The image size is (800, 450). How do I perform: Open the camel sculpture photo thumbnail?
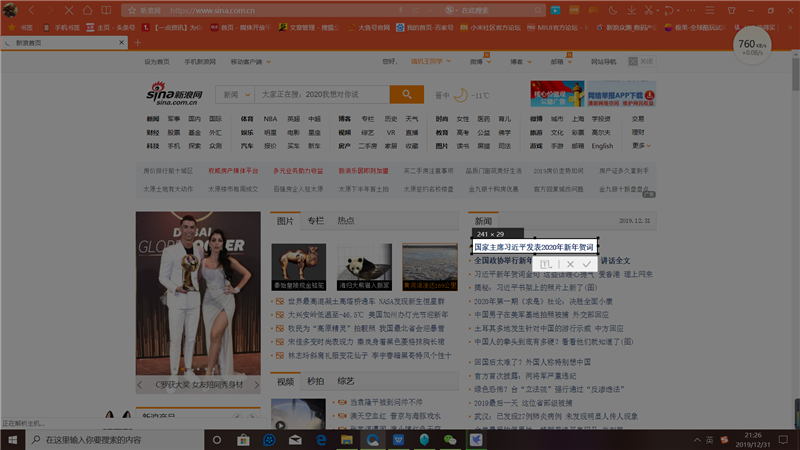point(298,267)
